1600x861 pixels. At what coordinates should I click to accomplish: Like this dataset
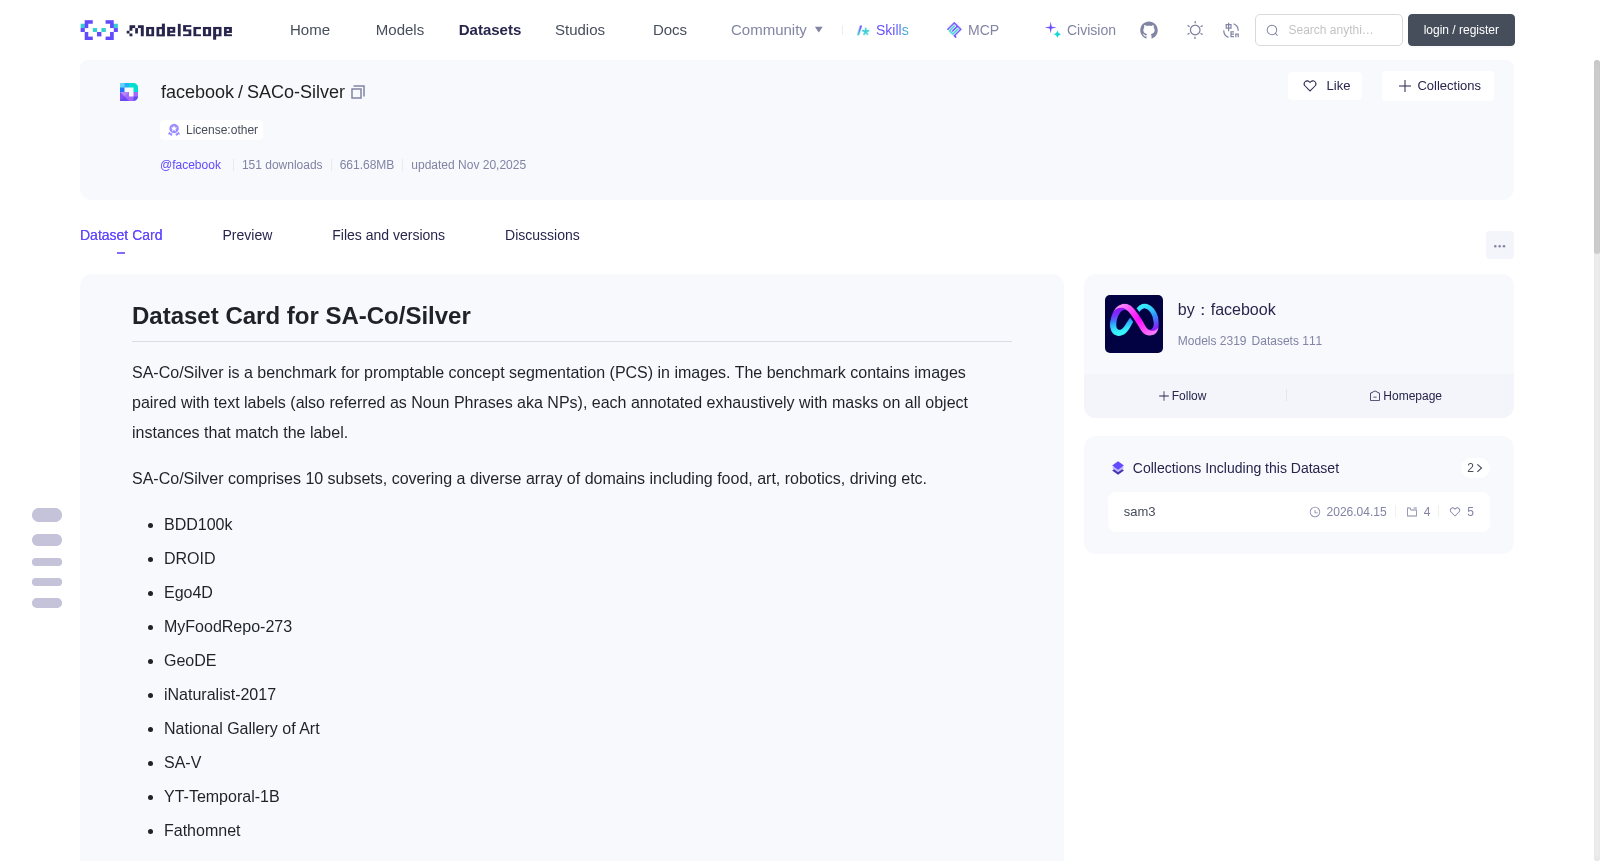(x=1325, y=86)
